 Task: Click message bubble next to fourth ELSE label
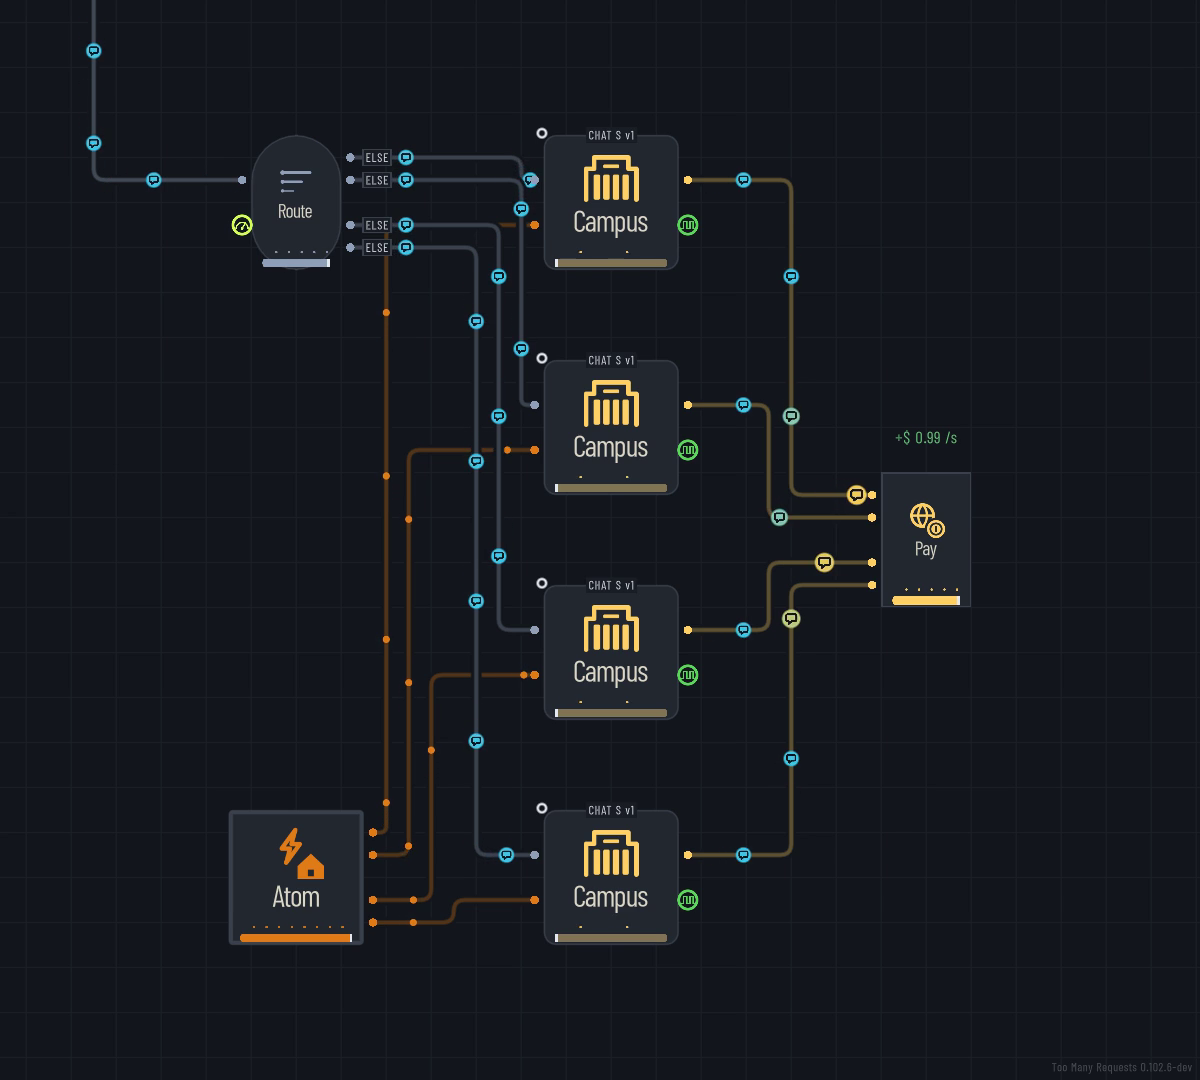coord(406,247)
